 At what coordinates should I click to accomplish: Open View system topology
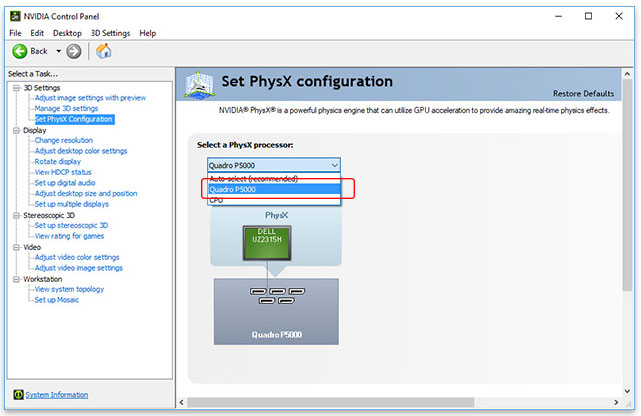[x=69, y=289]
